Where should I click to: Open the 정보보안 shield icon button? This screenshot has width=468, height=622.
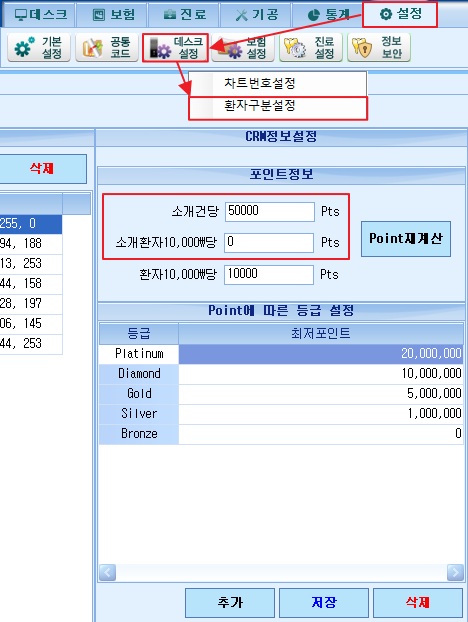pos(379,48)
